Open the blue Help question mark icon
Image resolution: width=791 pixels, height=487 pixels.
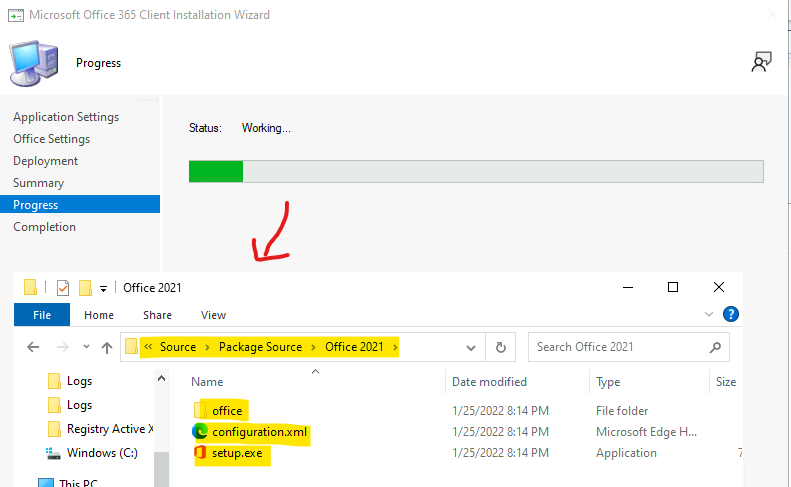coord(731,315)
